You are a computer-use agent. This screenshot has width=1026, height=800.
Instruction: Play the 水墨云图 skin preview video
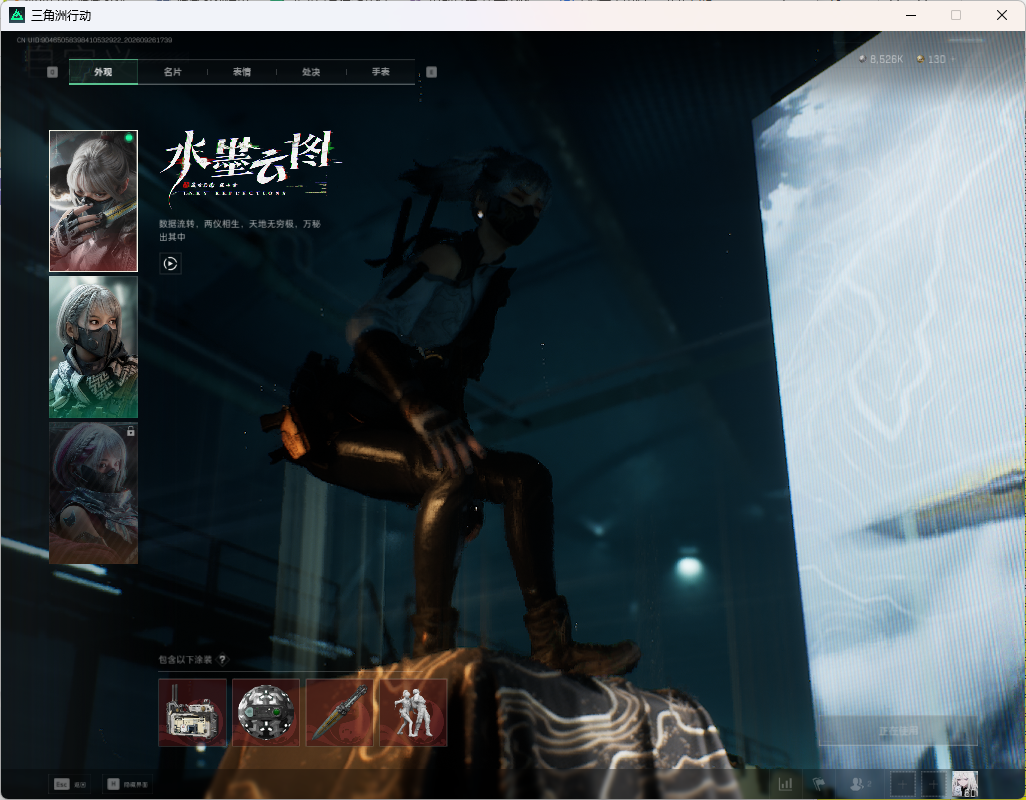tap(170, 264)
